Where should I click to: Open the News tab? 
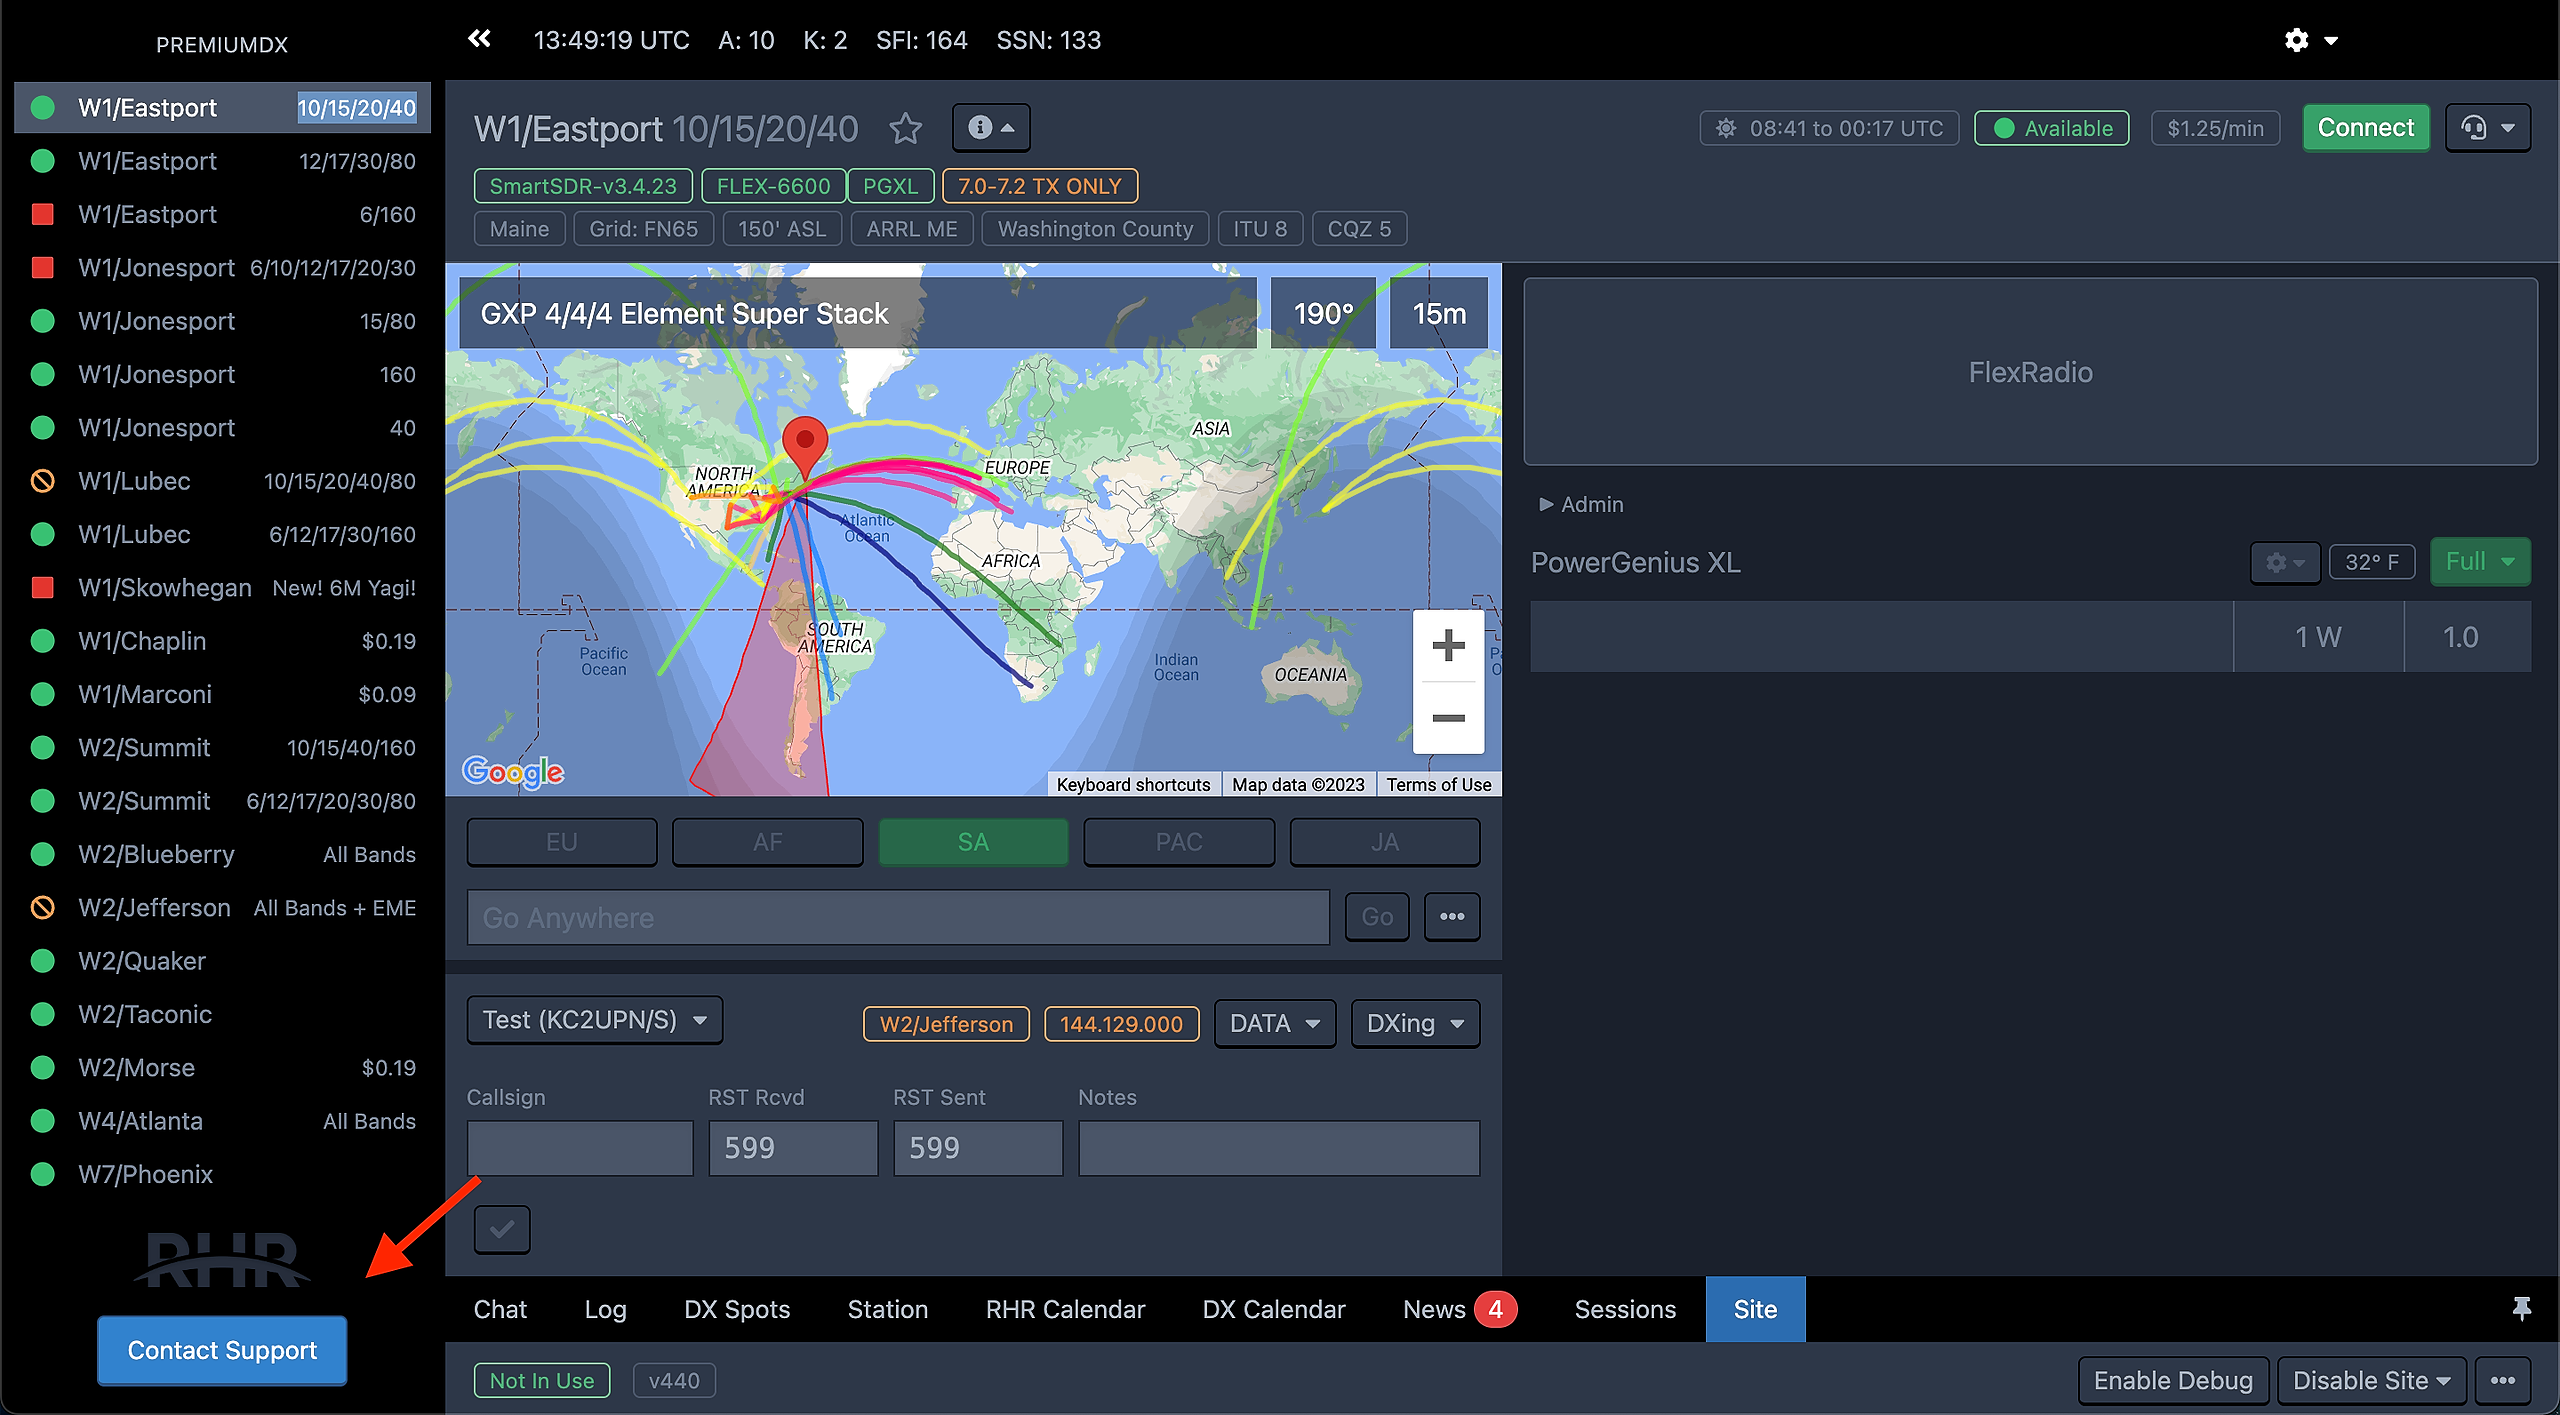(x=1435, y=1309)
